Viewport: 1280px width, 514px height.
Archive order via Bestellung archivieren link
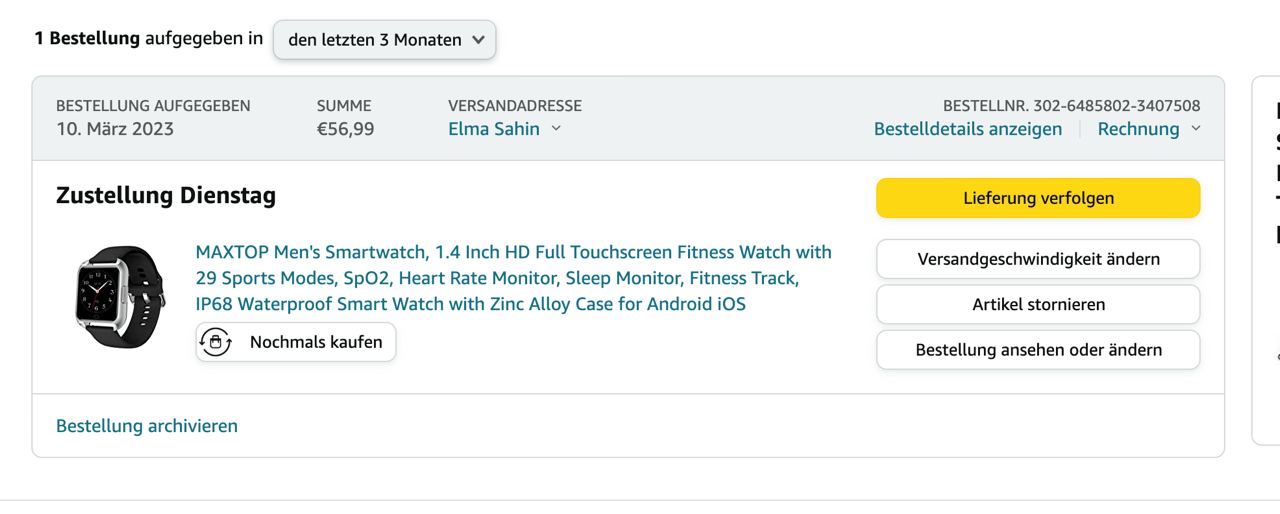tap(147, 426)
